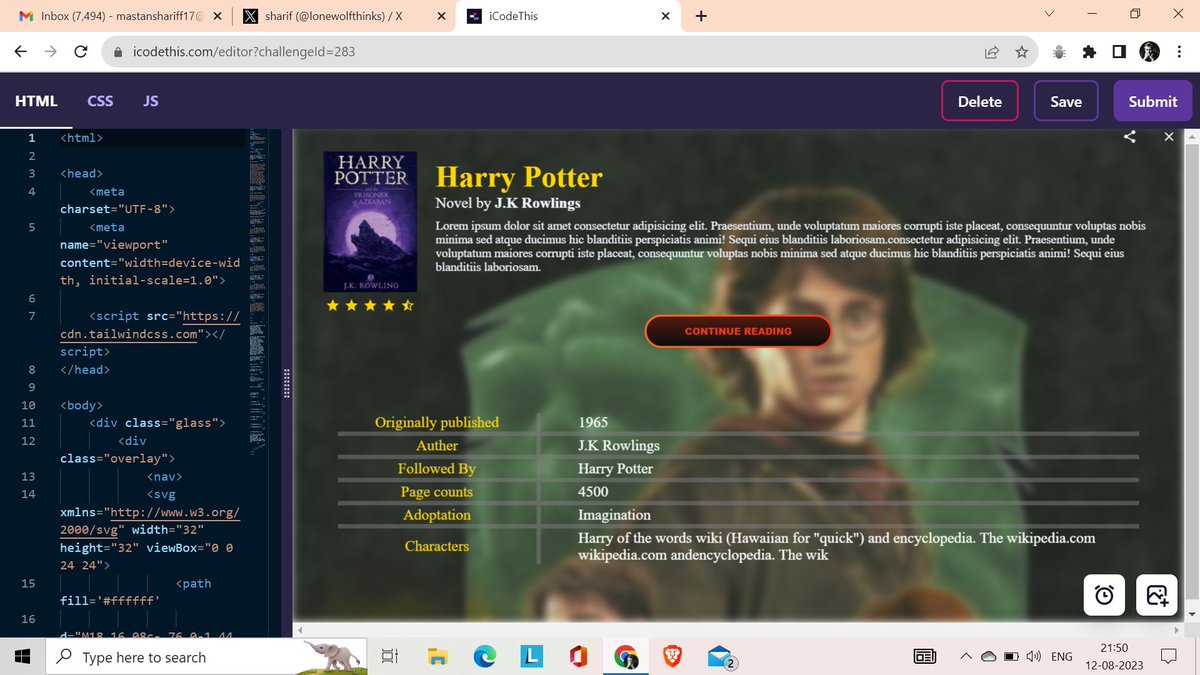Open a new browser tab

701,16
